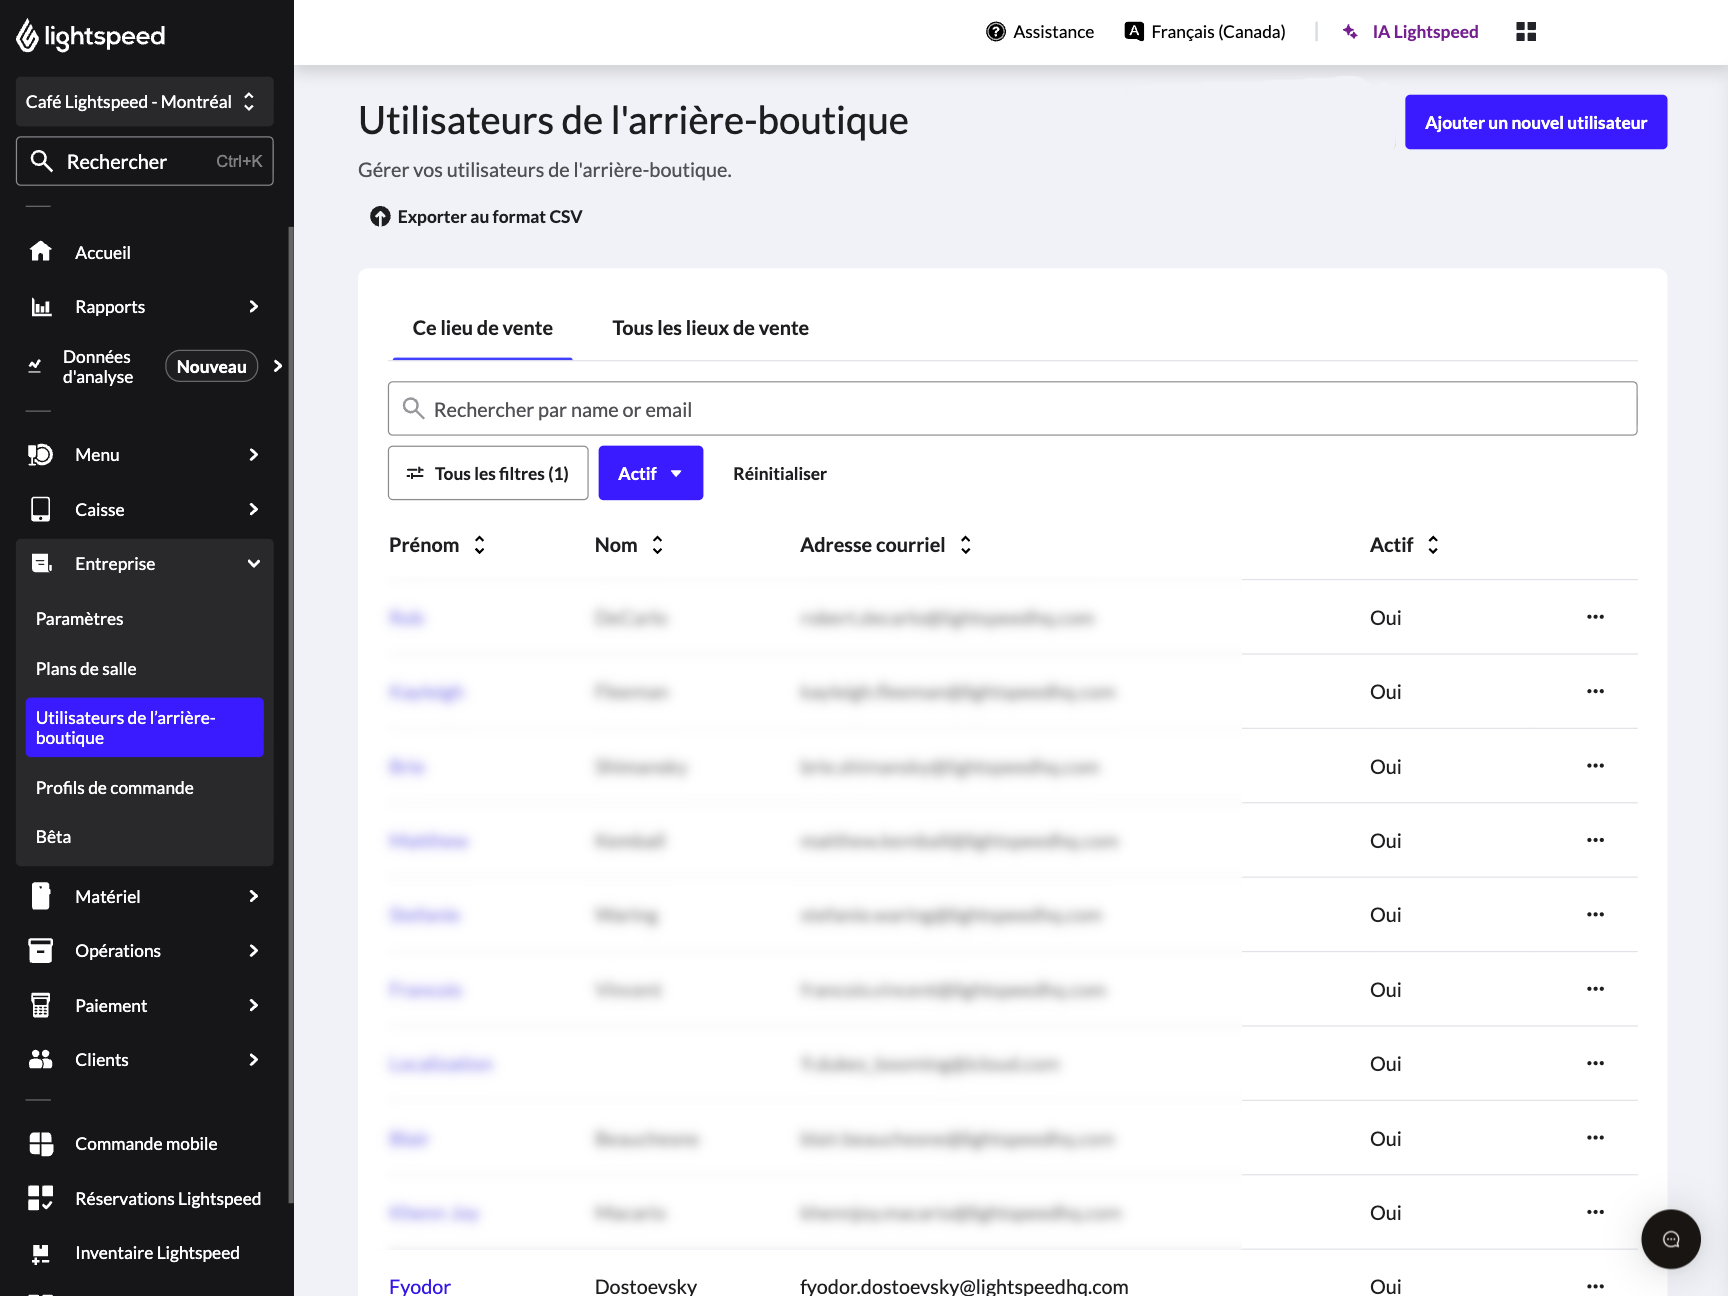Open Données d'analyse via its chart icon

point(35,367)
